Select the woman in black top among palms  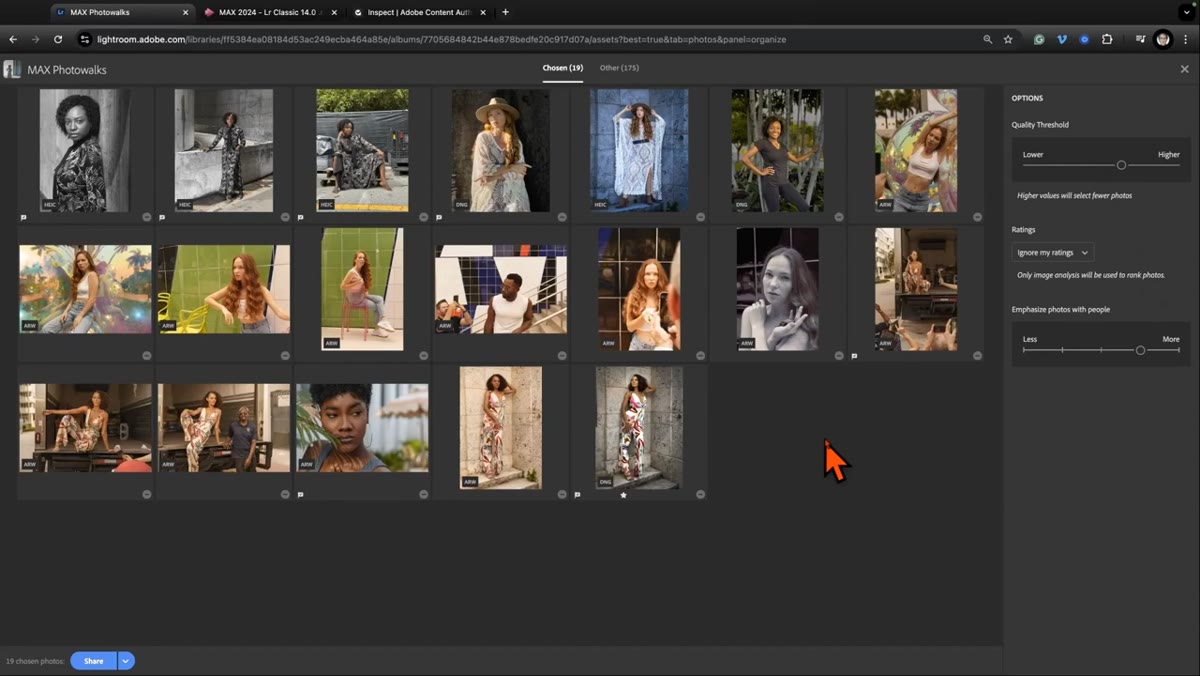pos(776,150)
